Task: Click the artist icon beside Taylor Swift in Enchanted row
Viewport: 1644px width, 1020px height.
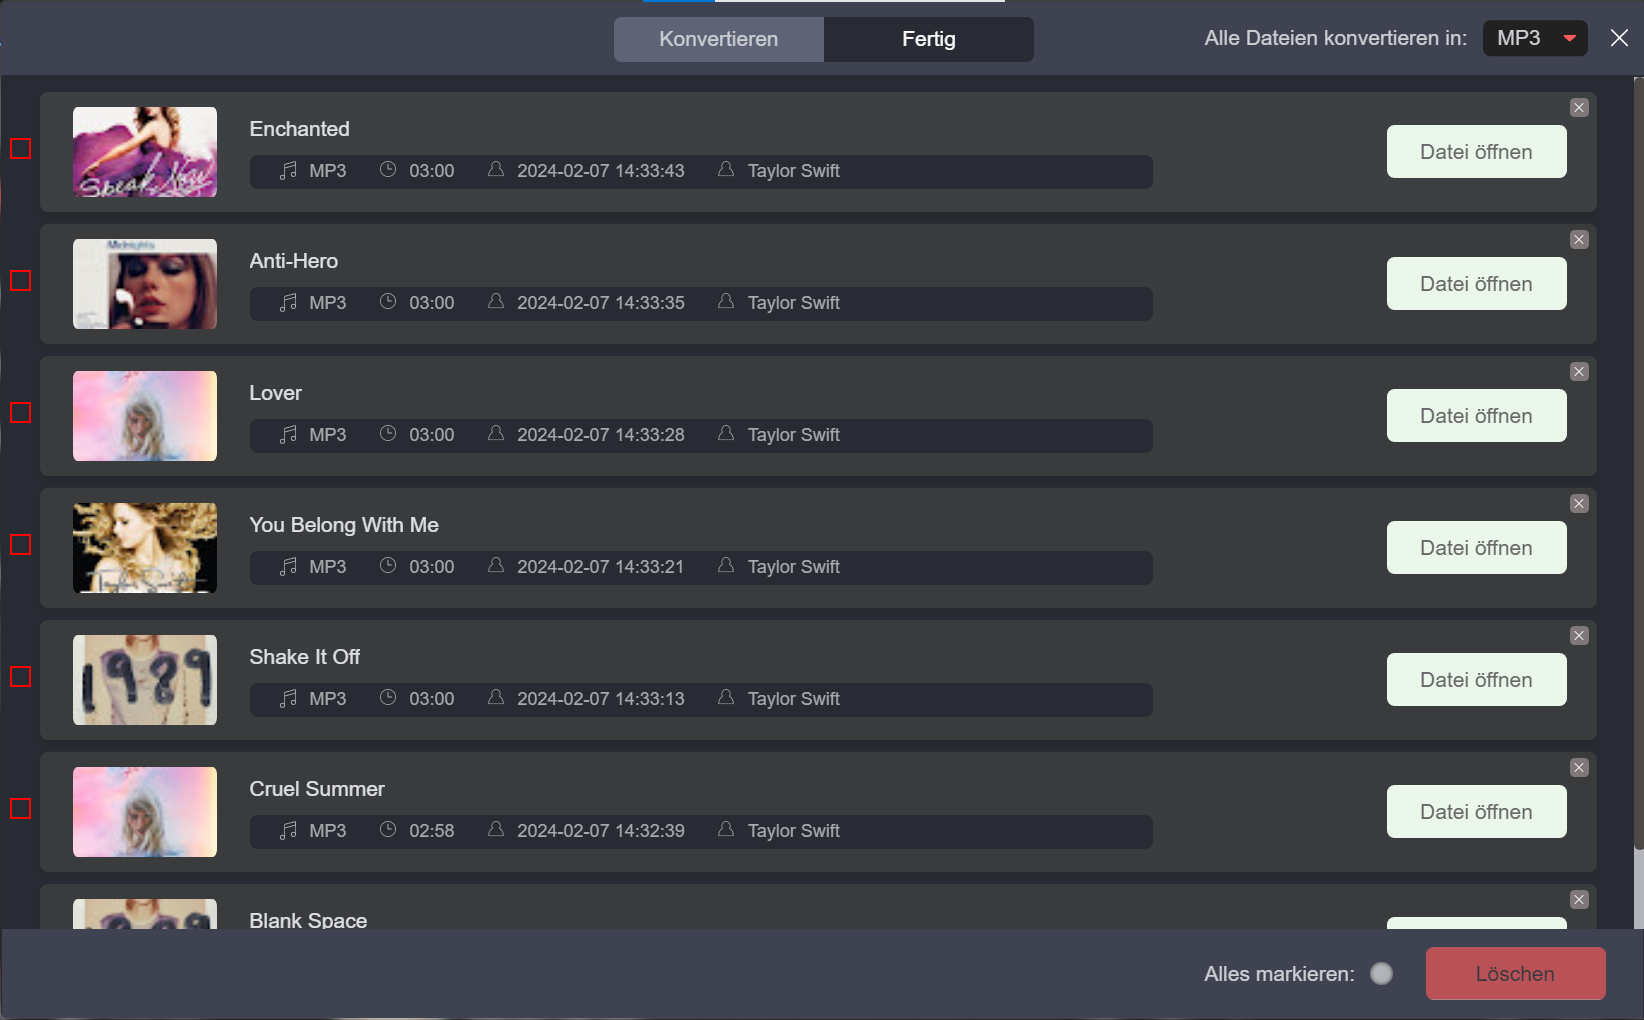Action: (726, 169)
